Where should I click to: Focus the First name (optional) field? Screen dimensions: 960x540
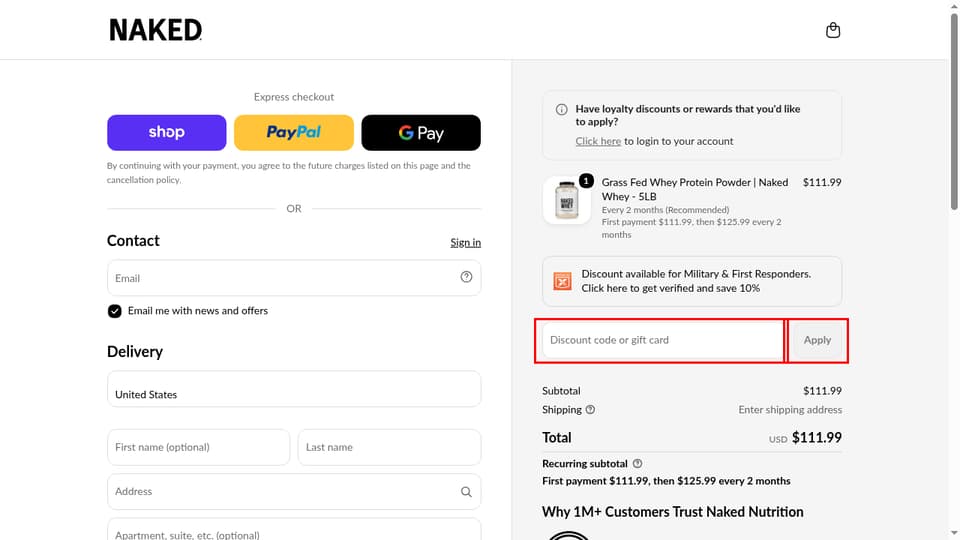tap(198, 448)
